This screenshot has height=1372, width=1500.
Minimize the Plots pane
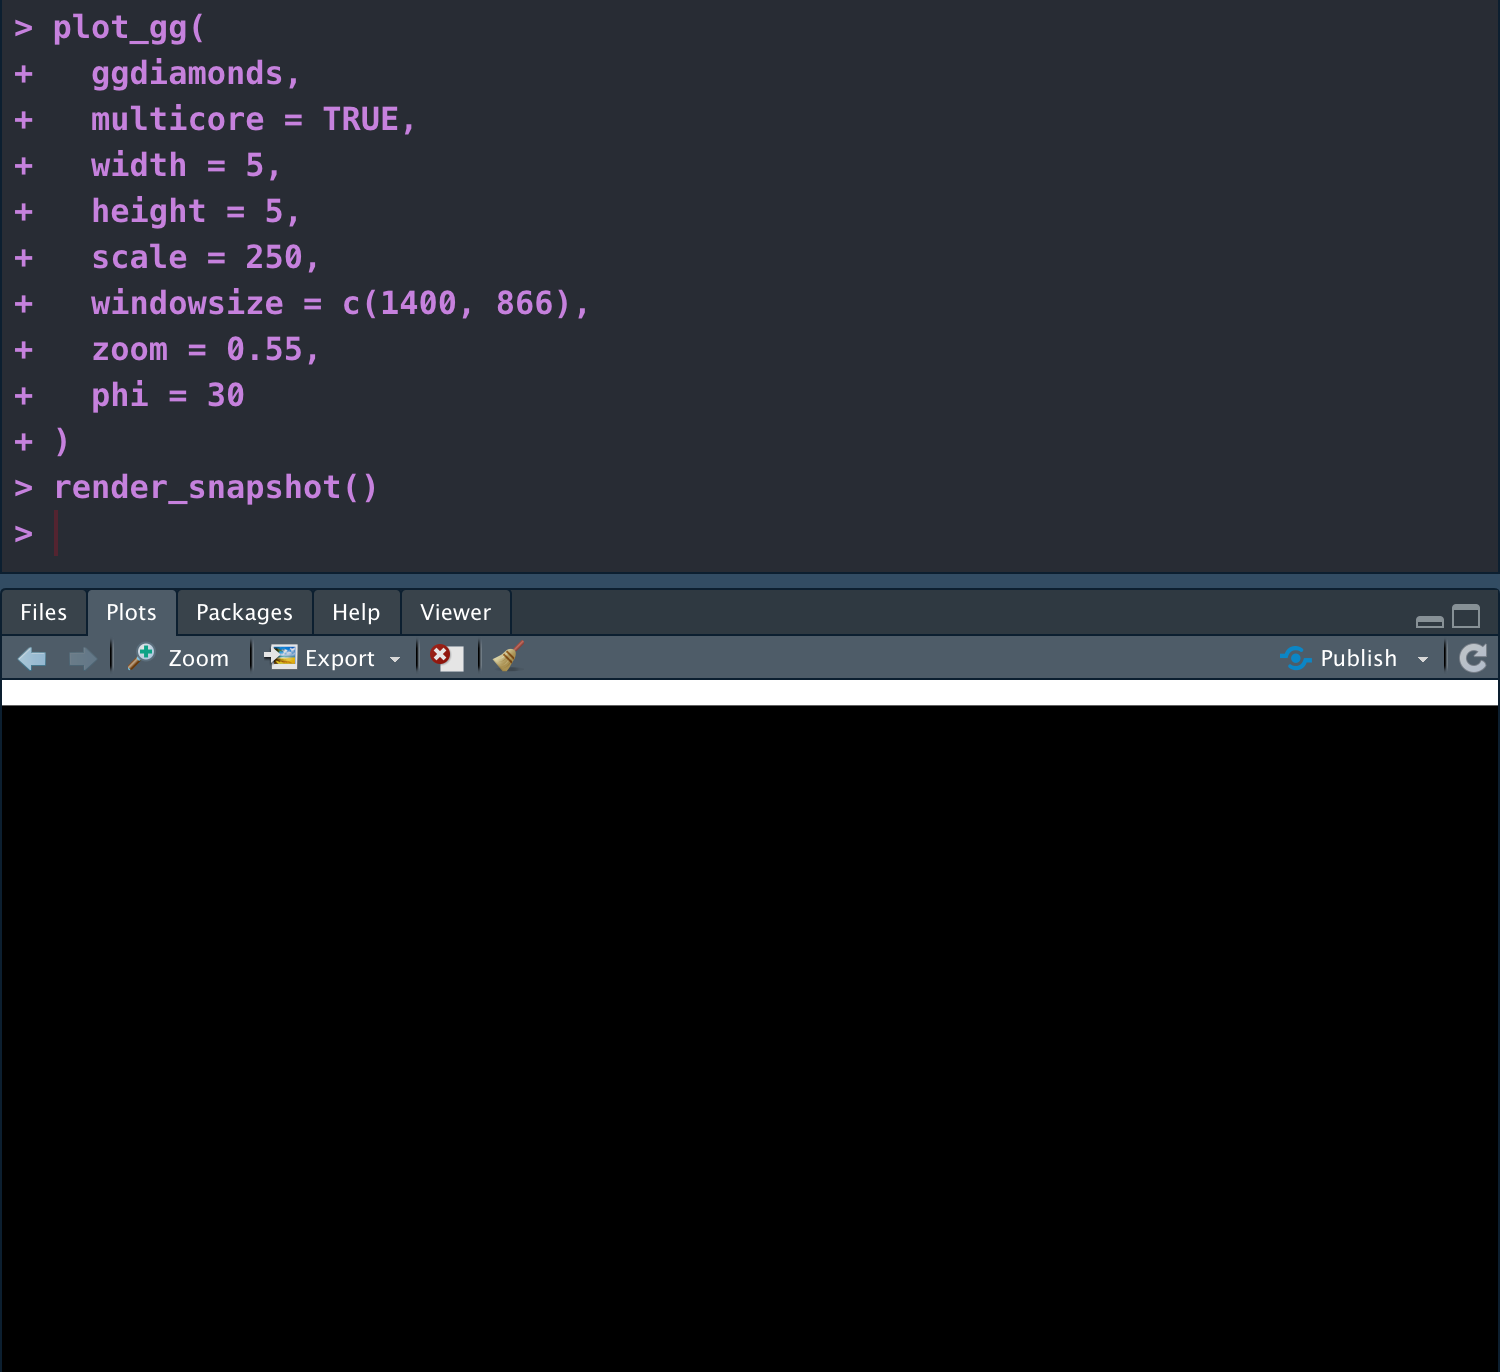point(1428,620)
